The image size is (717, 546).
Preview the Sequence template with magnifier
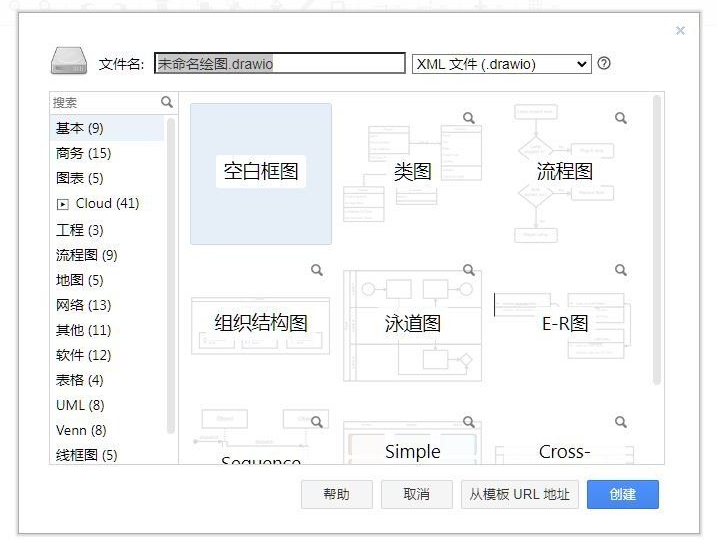tap(317, 422)
